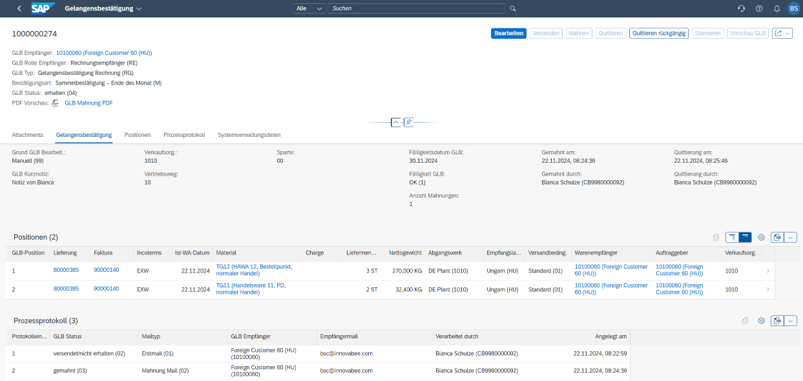
Task: Click Quittieren rückgängig button
Action: coord(659,33)
